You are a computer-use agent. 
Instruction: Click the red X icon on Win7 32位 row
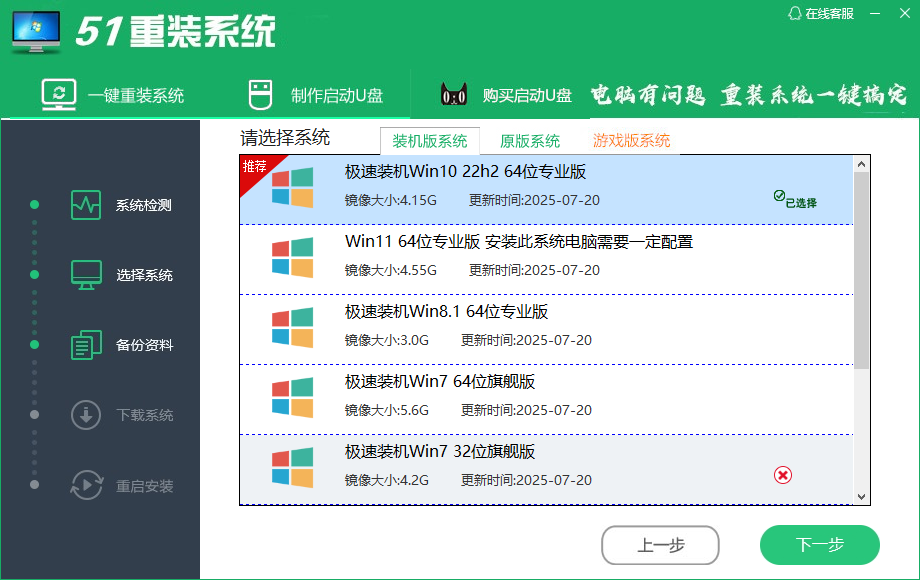[783, 475]
